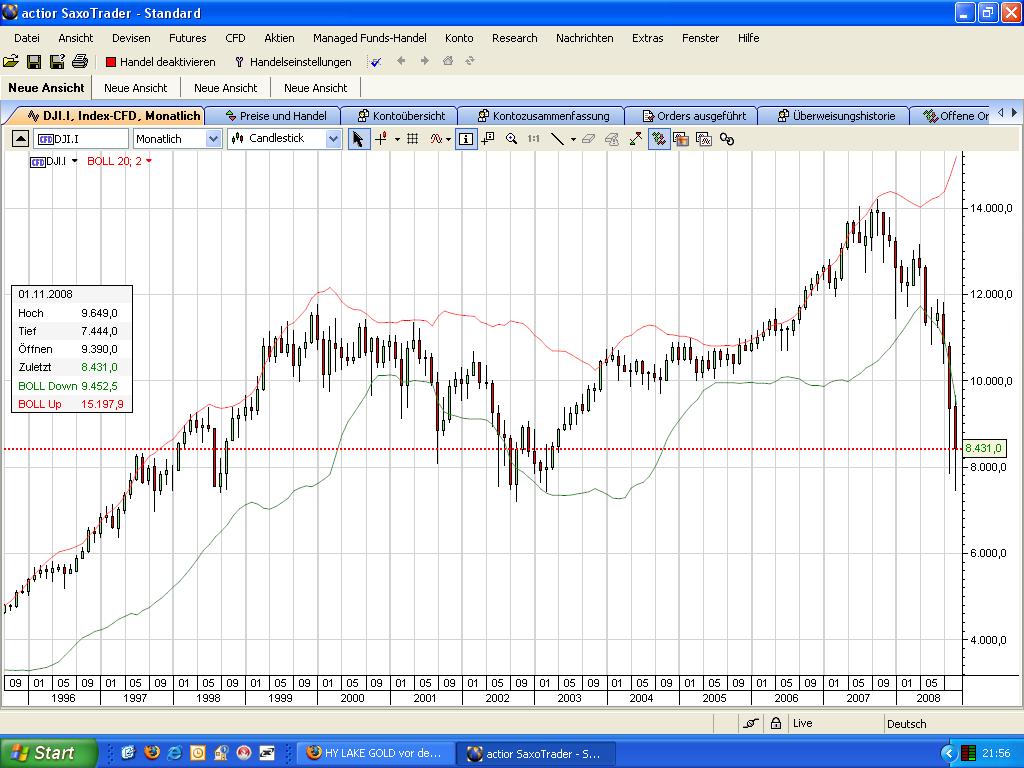This screenshot has height=768, width=1024.
Task: Click the eraser icon in chart toolbar
Action: pyautogui.click(x=588, y=138)
